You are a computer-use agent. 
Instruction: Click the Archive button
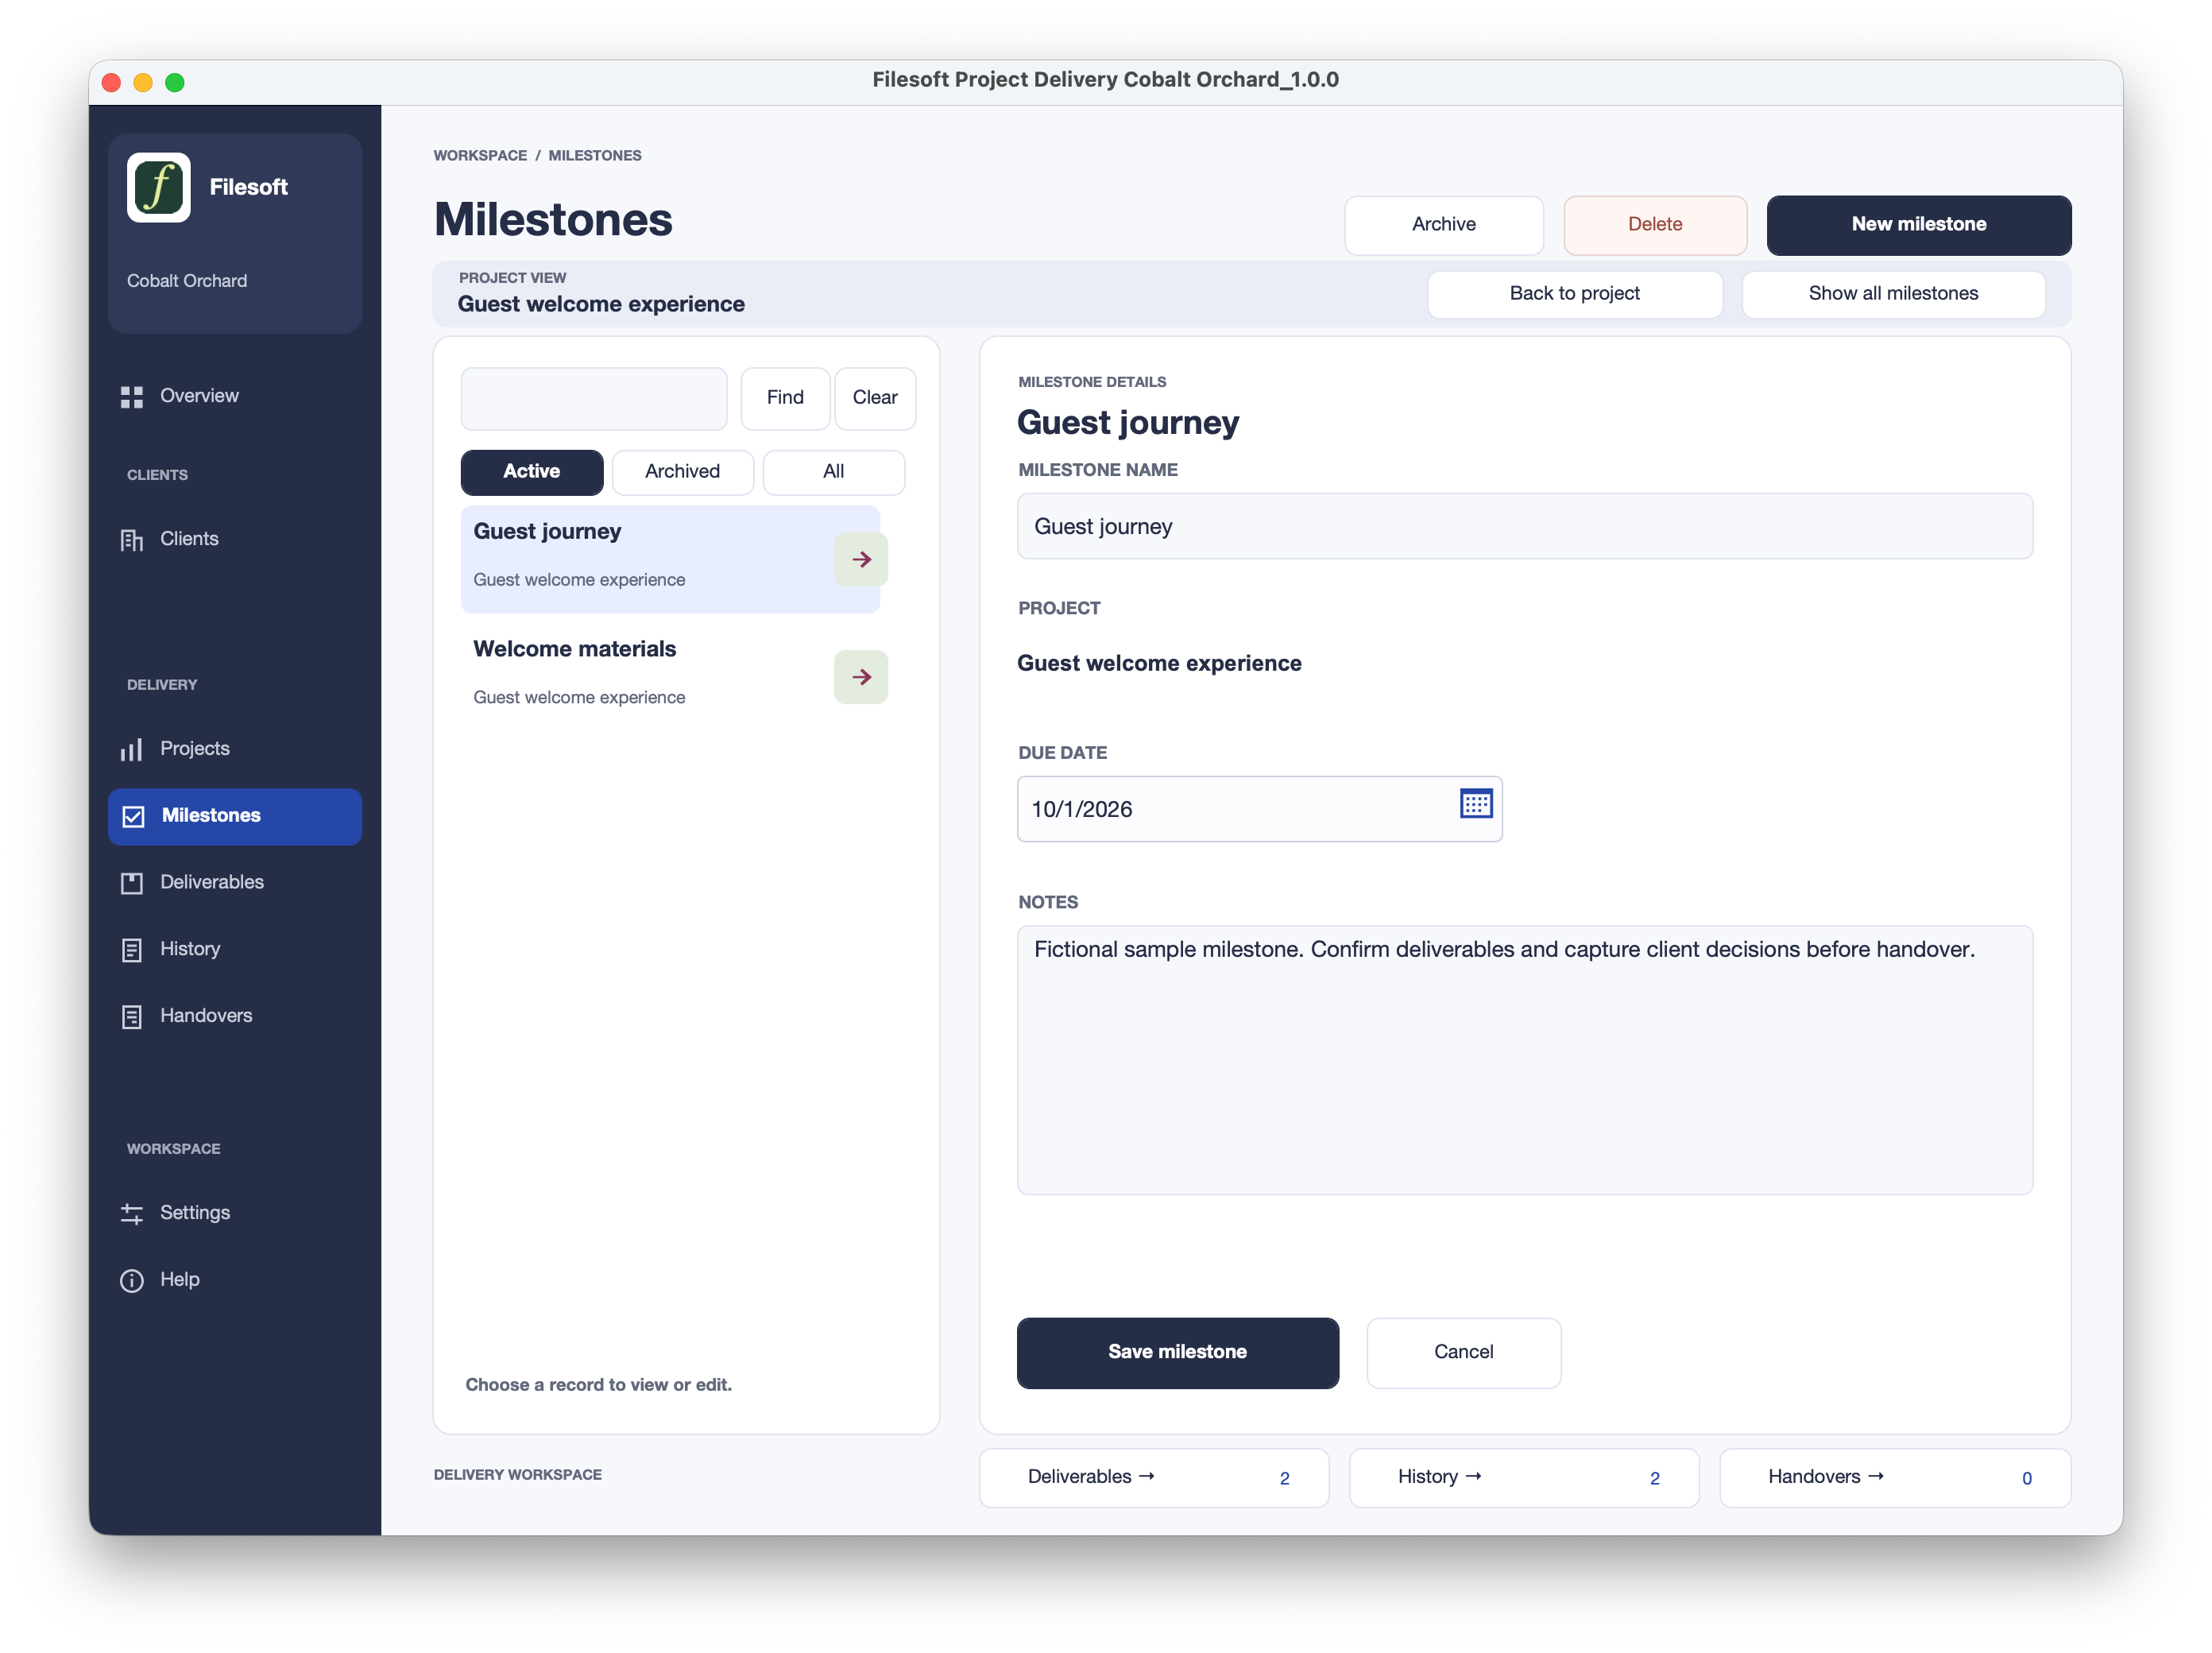click(x=1443, y=225)
